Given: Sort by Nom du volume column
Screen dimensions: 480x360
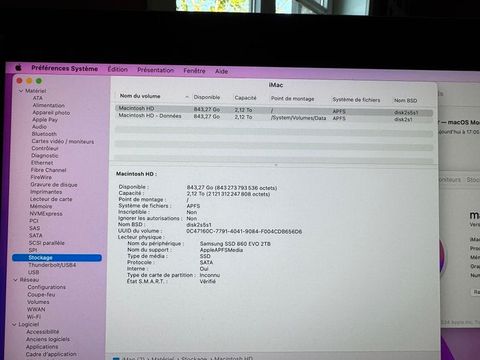Looking at the screenshot, I should tap(140, 96).
